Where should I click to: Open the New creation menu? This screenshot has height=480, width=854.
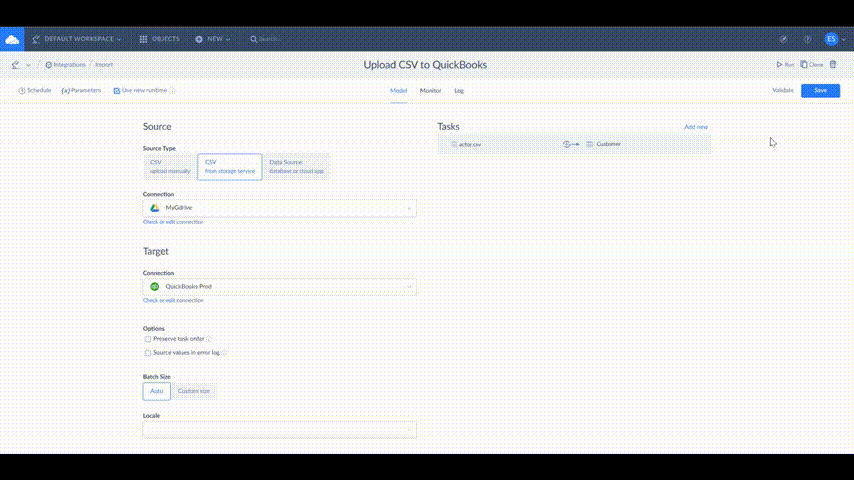click(x=213, y=39)
